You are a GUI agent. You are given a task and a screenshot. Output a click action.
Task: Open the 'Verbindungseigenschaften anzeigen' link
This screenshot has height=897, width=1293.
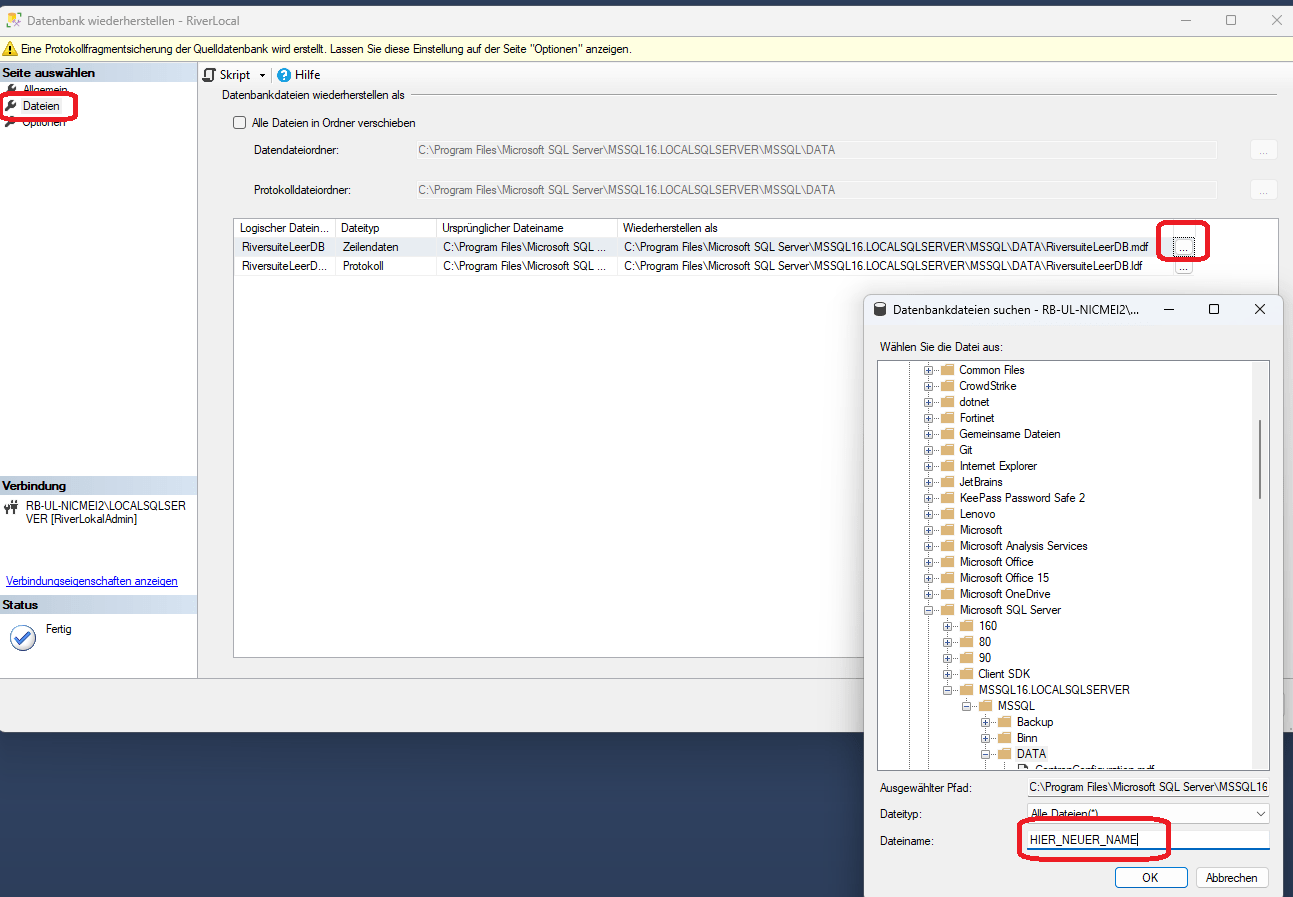92,581
